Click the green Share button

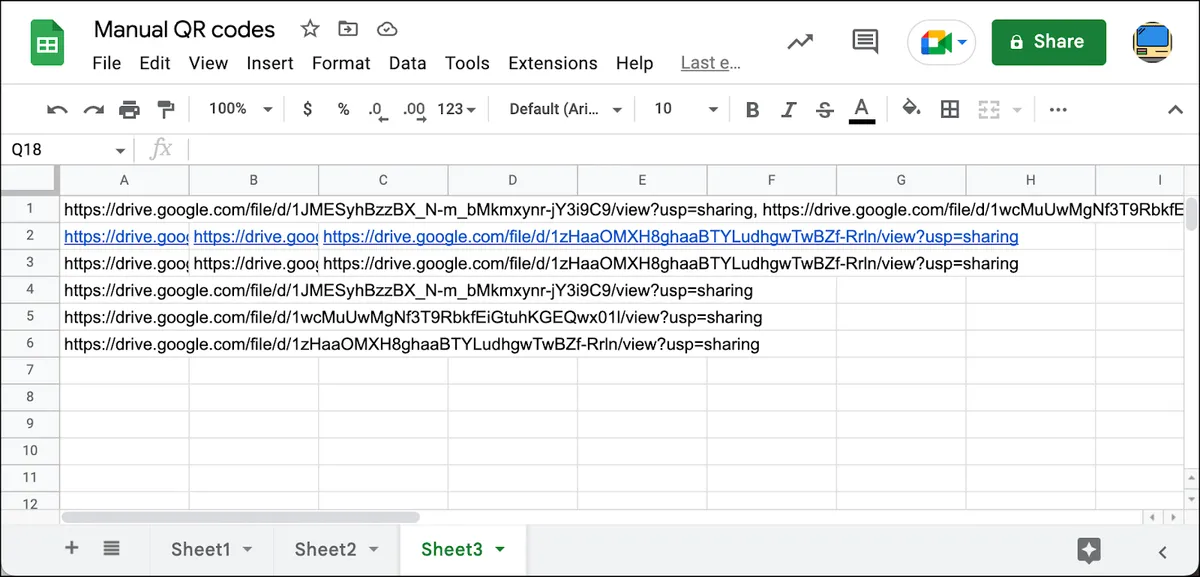pyautogui.click(x=1049, y=42)
